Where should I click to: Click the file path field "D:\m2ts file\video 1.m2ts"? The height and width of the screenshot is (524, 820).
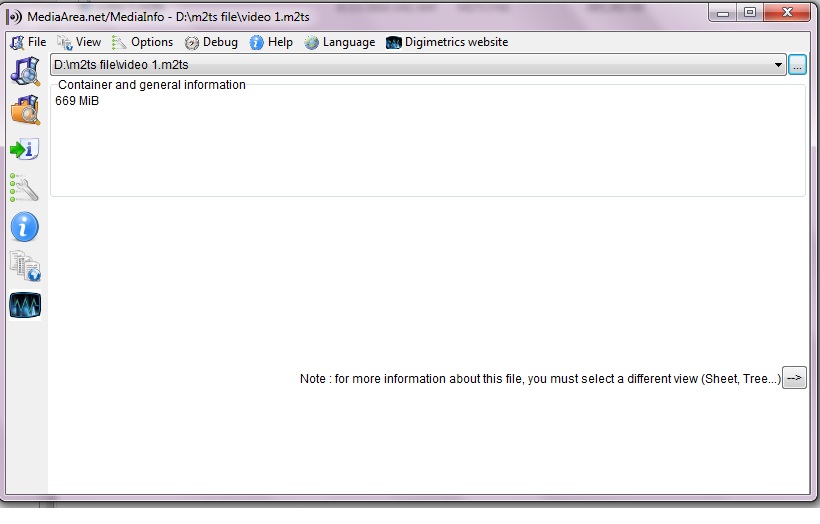pyautogui.click(x=417, y=65)
